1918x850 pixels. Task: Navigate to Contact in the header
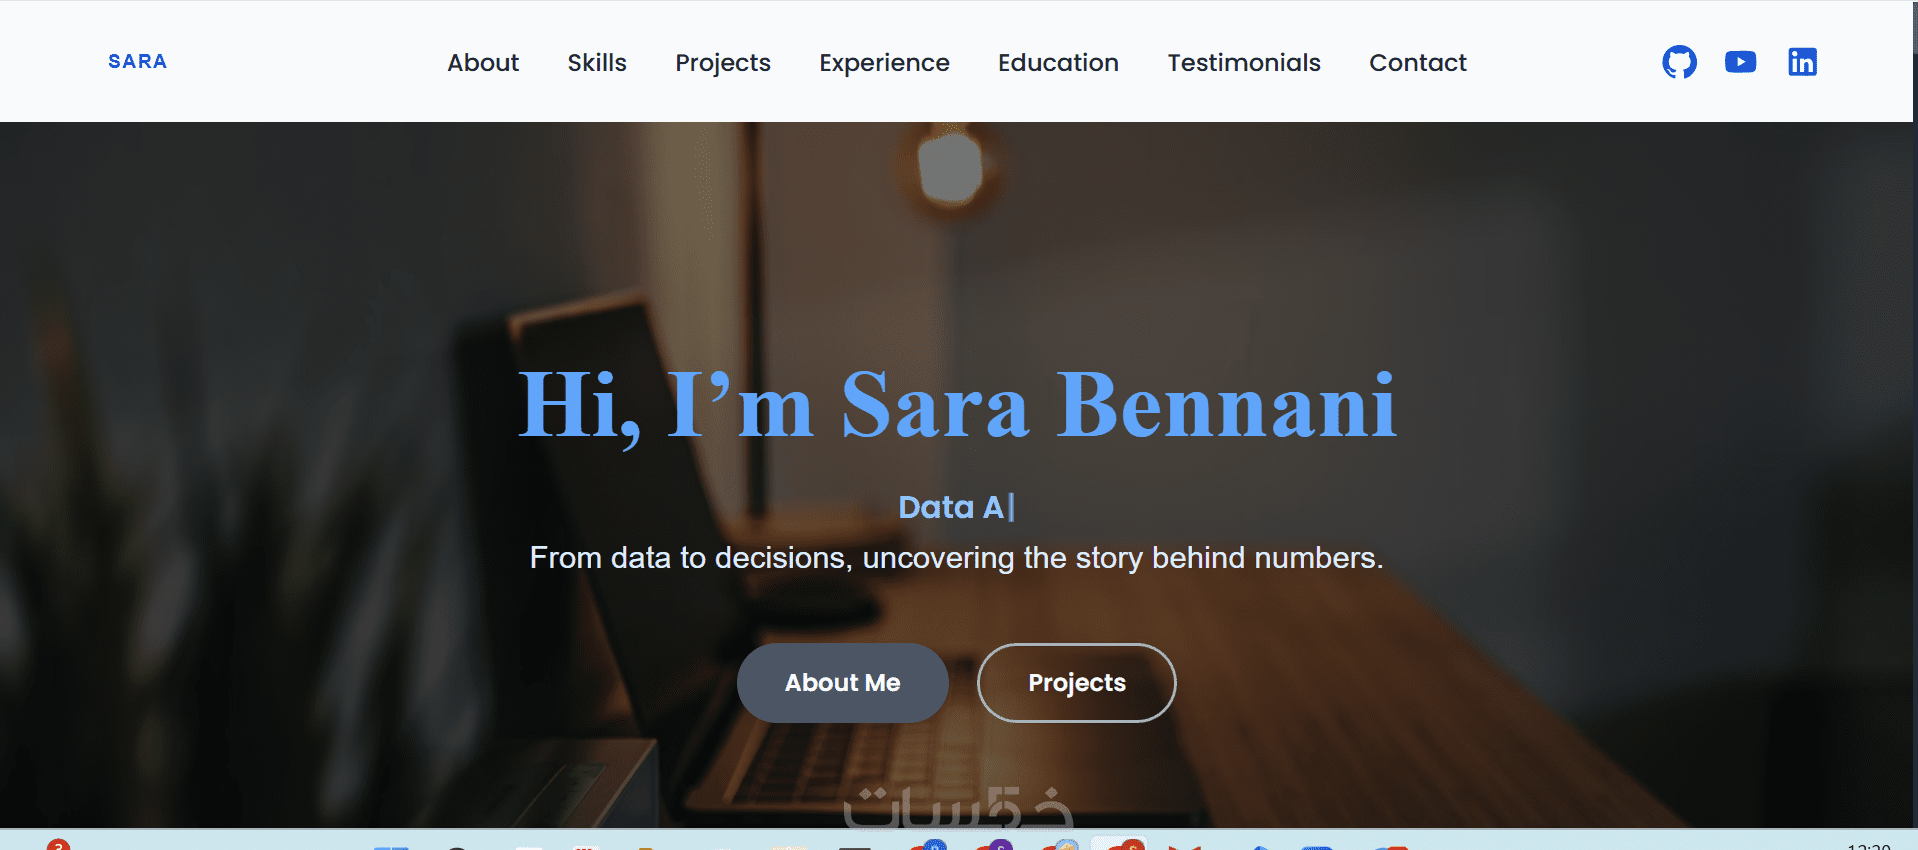pos(1417,63)
